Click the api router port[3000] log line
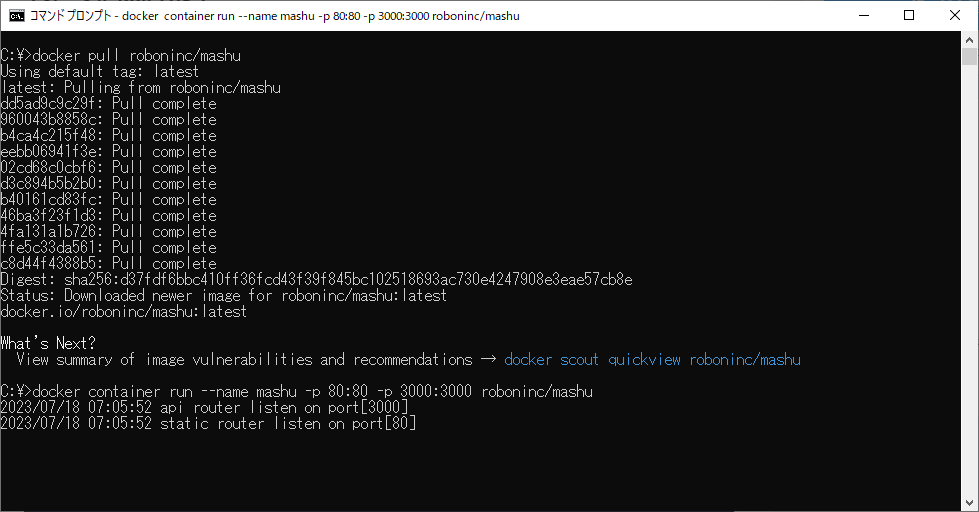979x512 pixels. [x=204, y=407]
